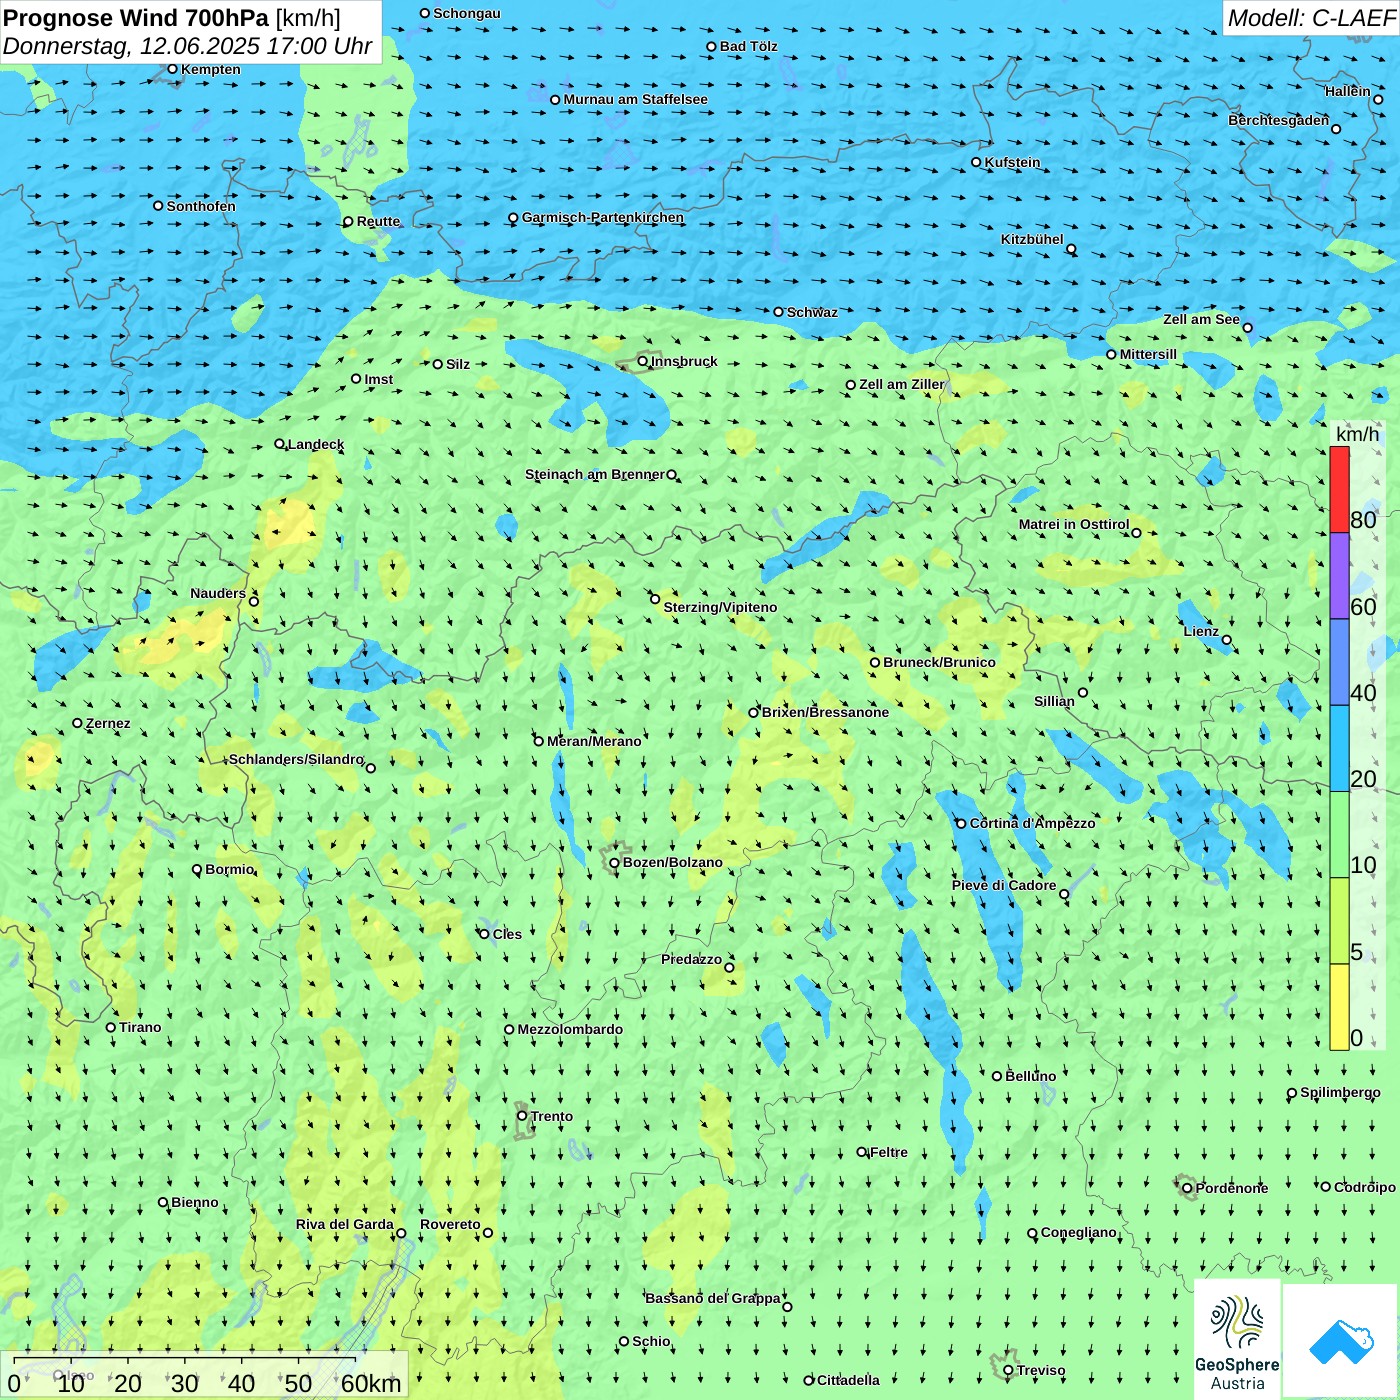Click the 'Predazzo' label
Screen dimensions: 1400x1400
click(x=691, y=959)
